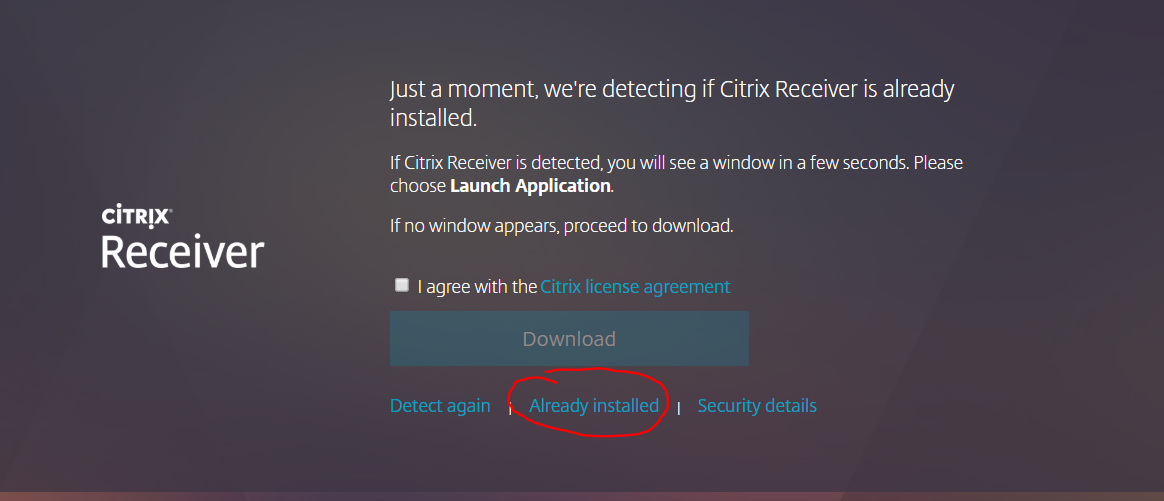Screen dimensions: 1164x501
Task: Choose the Already installed link
Action: click(594, 406)
